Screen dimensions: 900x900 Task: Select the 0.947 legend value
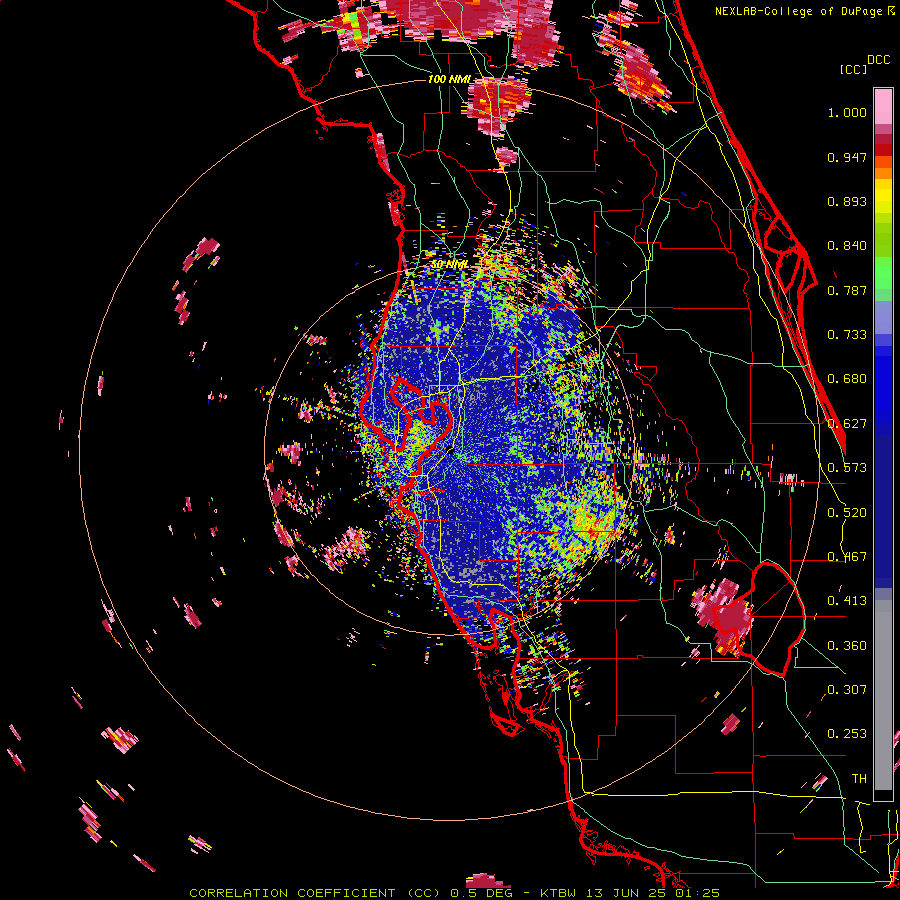pos(847,157)
